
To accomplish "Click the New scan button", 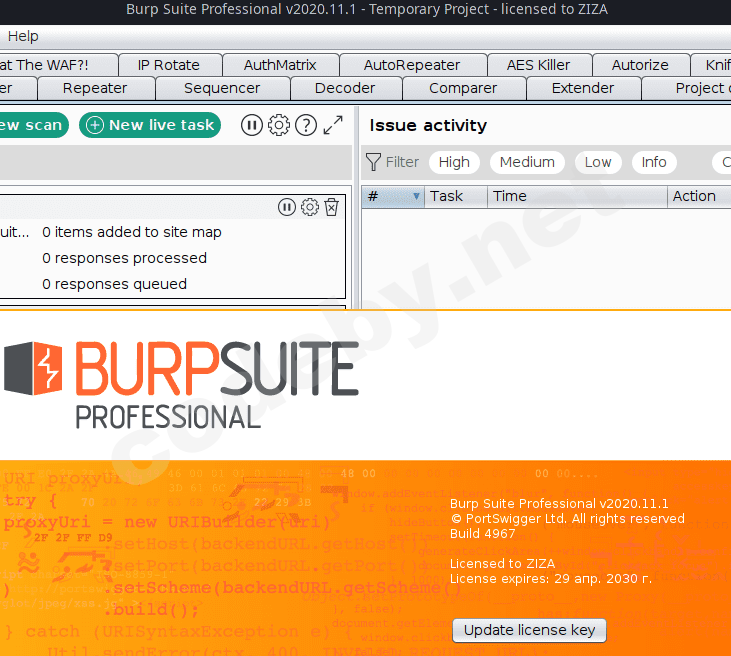I will tap(34, 125).
